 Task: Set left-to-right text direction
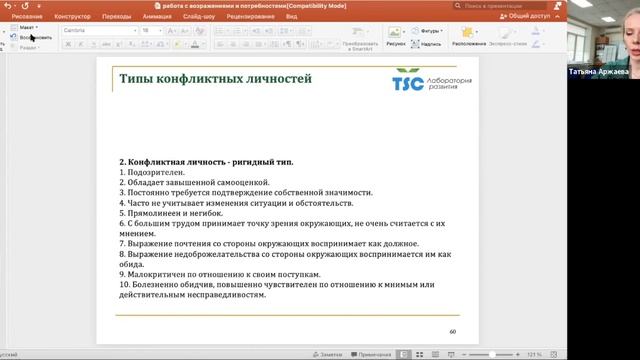pyautogui.click(x=287, y=44)
